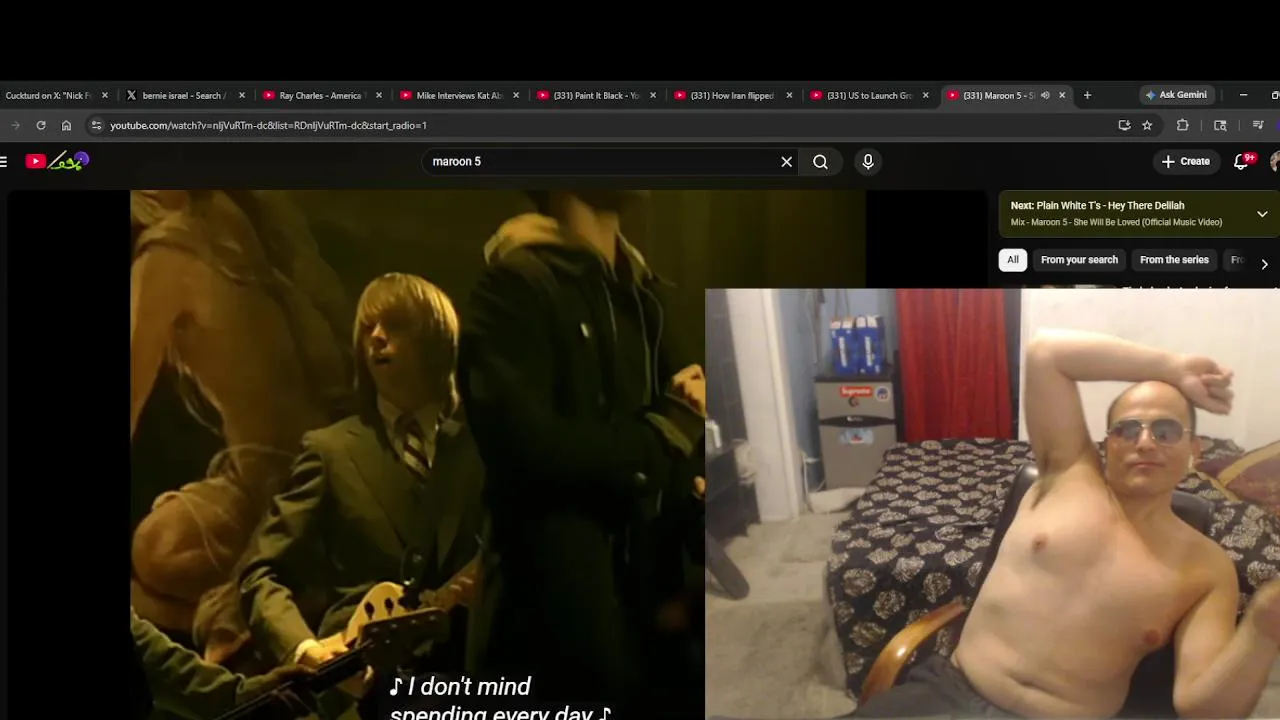Open the account avatar menu
The width and height of the screenshot is (1280, 720).
tap(1275, 161)
